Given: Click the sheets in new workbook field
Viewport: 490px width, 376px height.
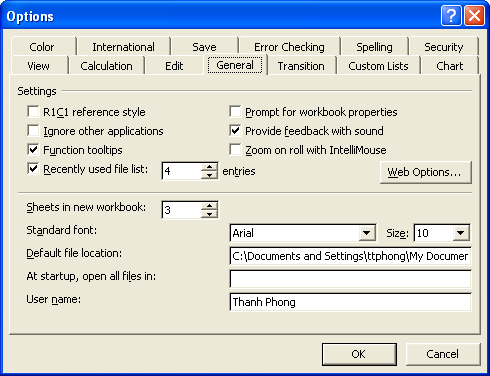Looking at the screenshot, I should [182, 210].
